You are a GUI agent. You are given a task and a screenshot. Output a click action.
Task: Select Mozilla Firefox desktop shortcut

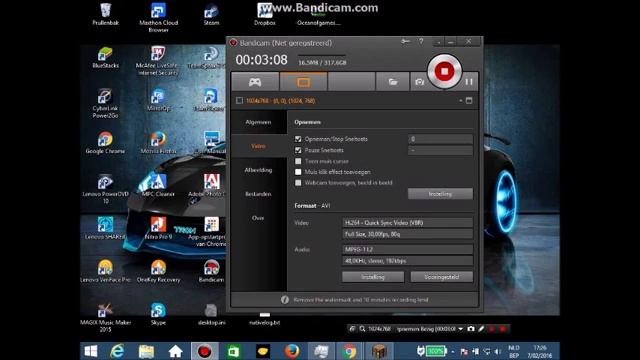coord(158,143)
